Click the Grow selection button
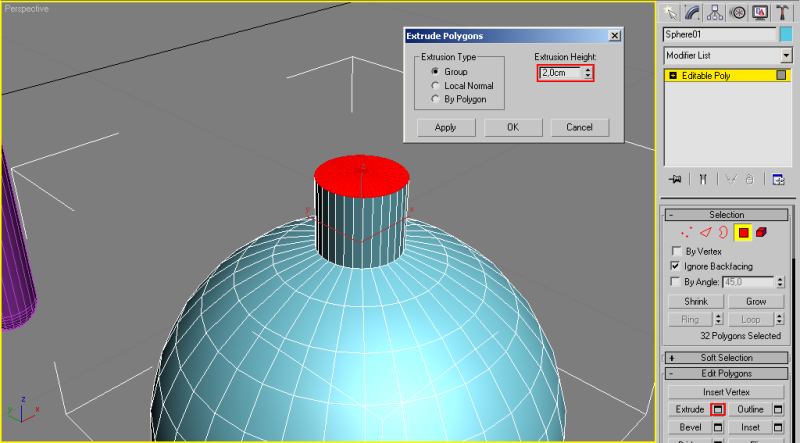The width and height of the screenshot is (800, 443). (x=756, y=302)
